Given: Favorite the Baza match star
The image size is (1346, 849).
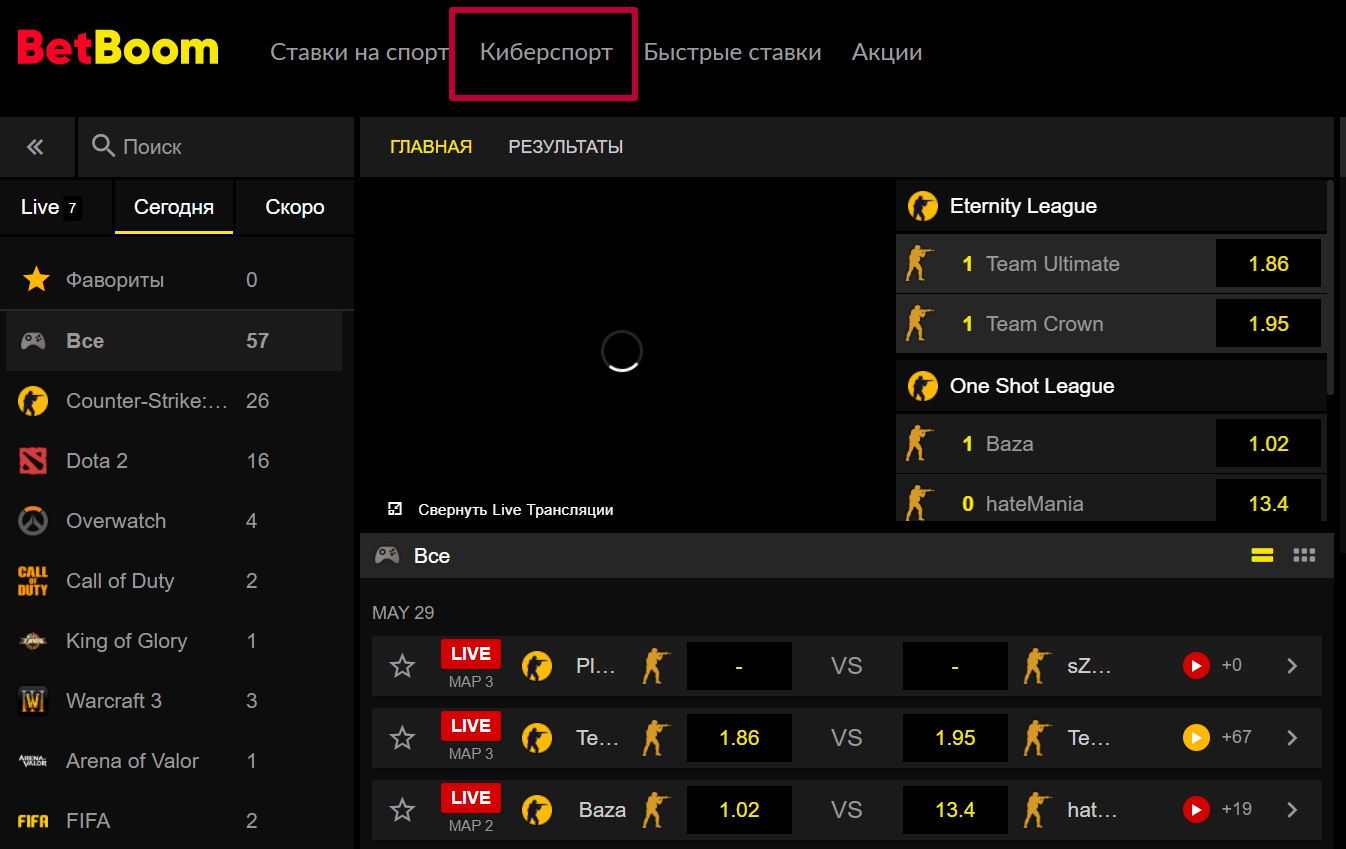Looking at the screenshot, I should pos(402,809).
